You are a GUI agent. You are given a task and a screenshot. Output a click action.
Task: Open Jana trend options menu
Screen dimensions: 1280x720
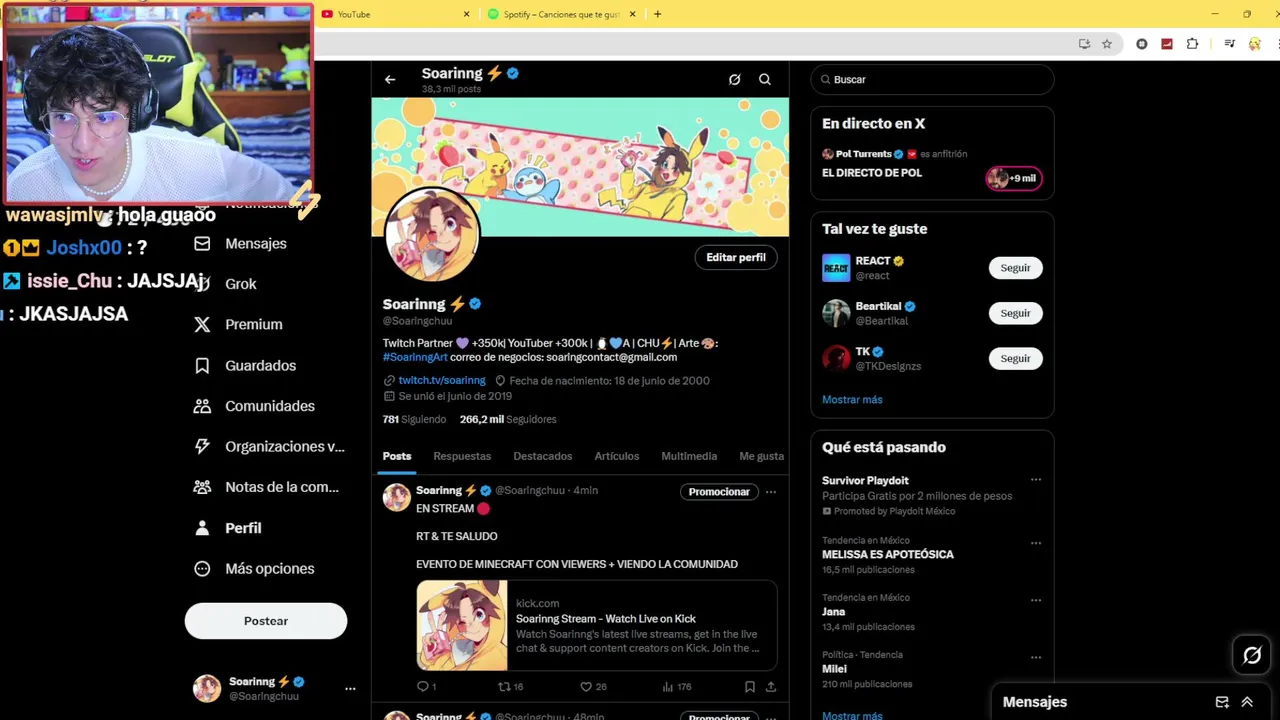point(1036,601)
